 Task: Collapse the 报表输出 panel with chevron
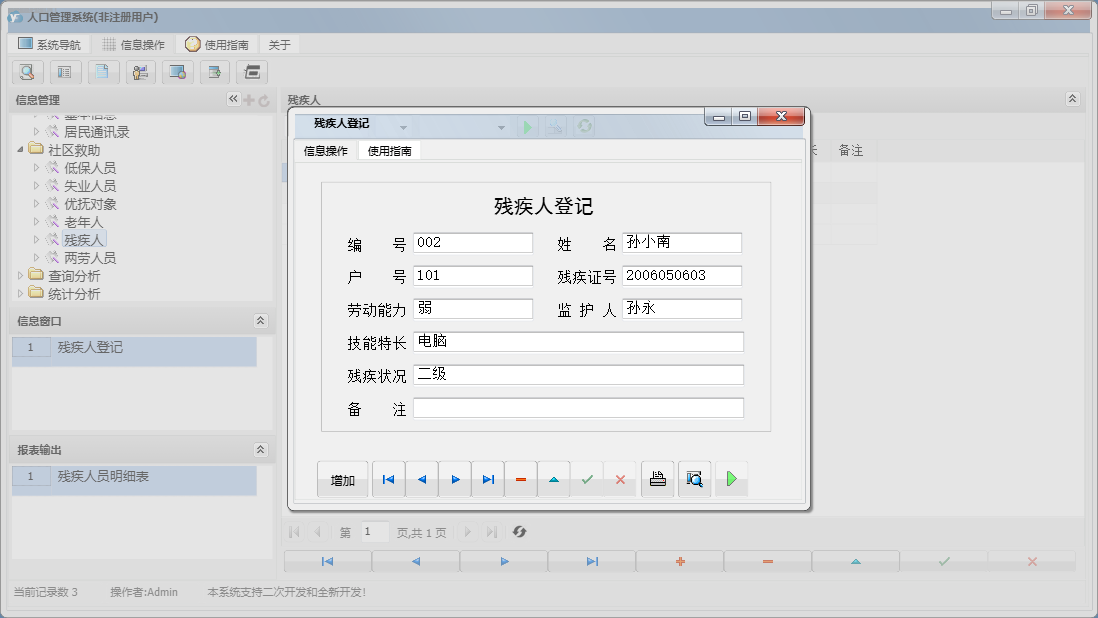point(260,450)
